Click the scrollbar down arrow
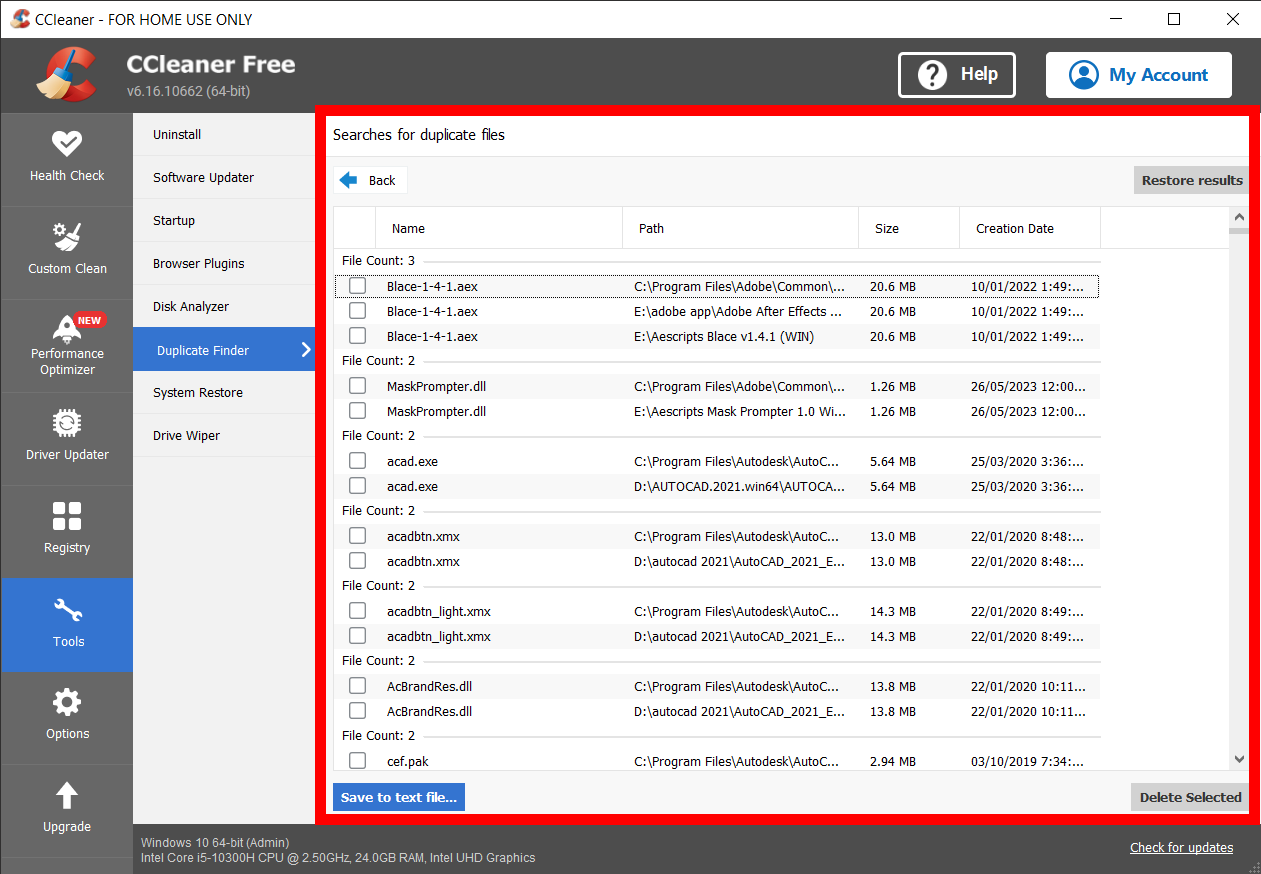 (1239, 758)
